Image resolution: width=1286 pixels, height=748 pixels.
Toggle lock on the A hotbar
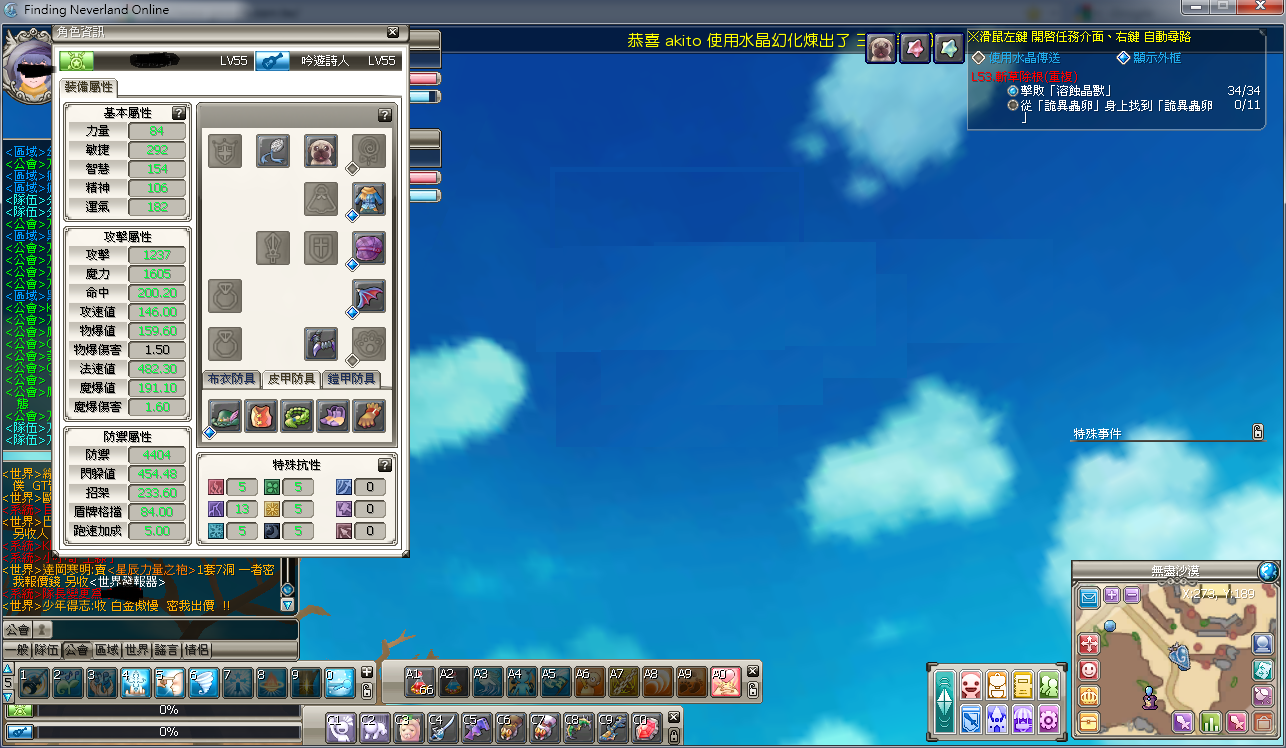[x=753, y=690]
